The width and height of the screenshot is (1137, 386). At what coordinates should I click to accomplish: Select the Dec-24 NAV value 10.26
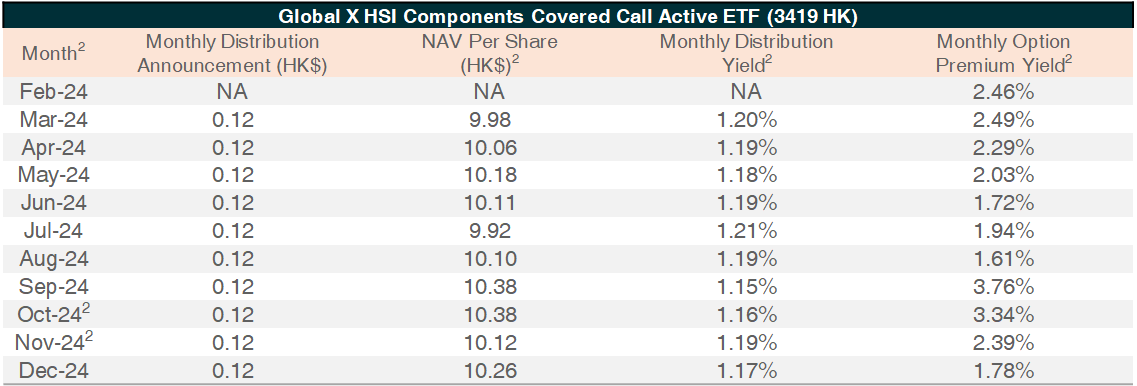(487, 371)
